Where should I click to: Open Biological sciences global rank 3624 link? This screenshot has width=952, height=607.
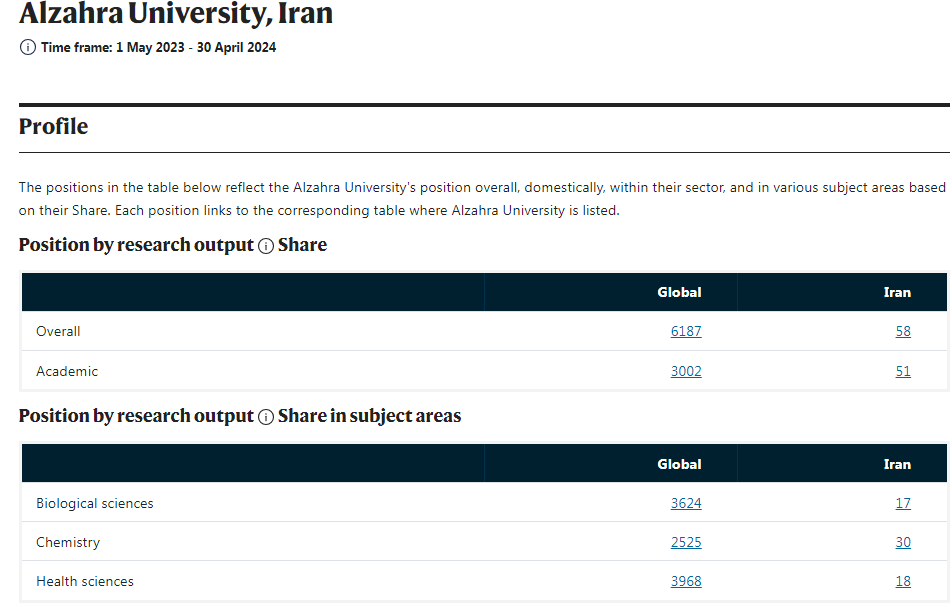point(686,503)
